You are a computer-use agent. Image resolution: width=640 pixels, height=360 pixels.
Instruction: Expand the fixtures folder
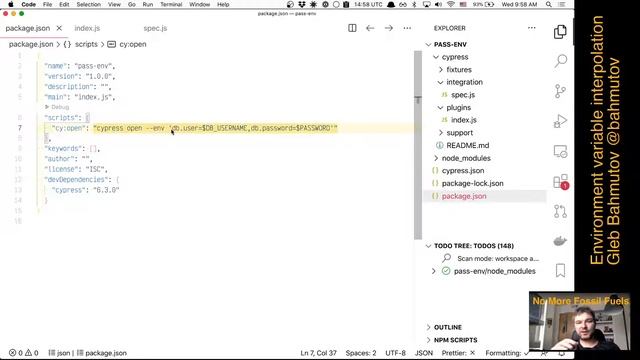coord(440,70)
